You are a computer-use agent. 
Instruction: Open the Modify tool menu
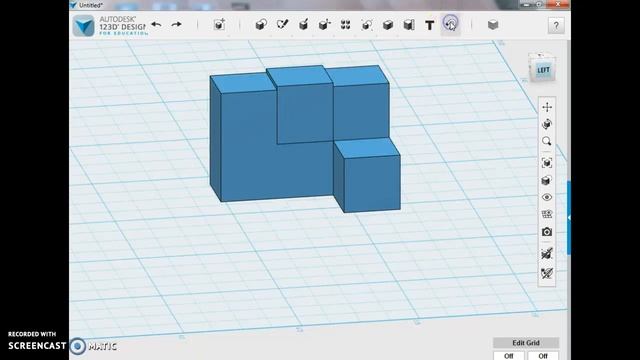pos(324,25)
